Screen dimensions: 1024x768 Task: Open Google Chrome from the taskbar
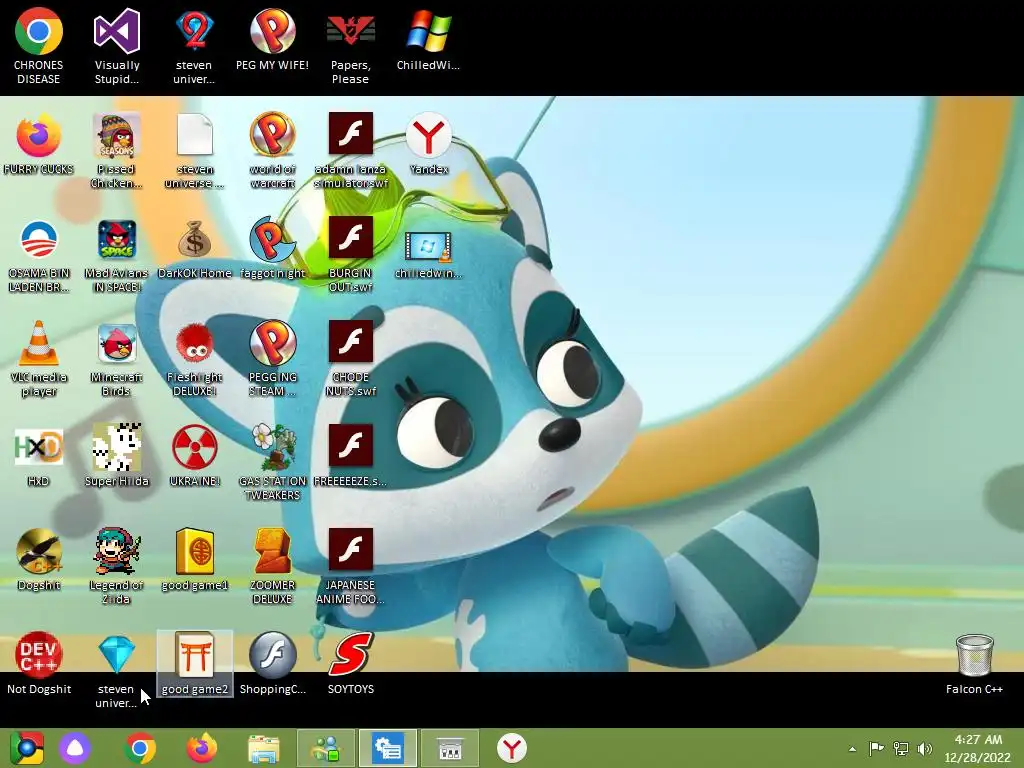tap(139, 748)
